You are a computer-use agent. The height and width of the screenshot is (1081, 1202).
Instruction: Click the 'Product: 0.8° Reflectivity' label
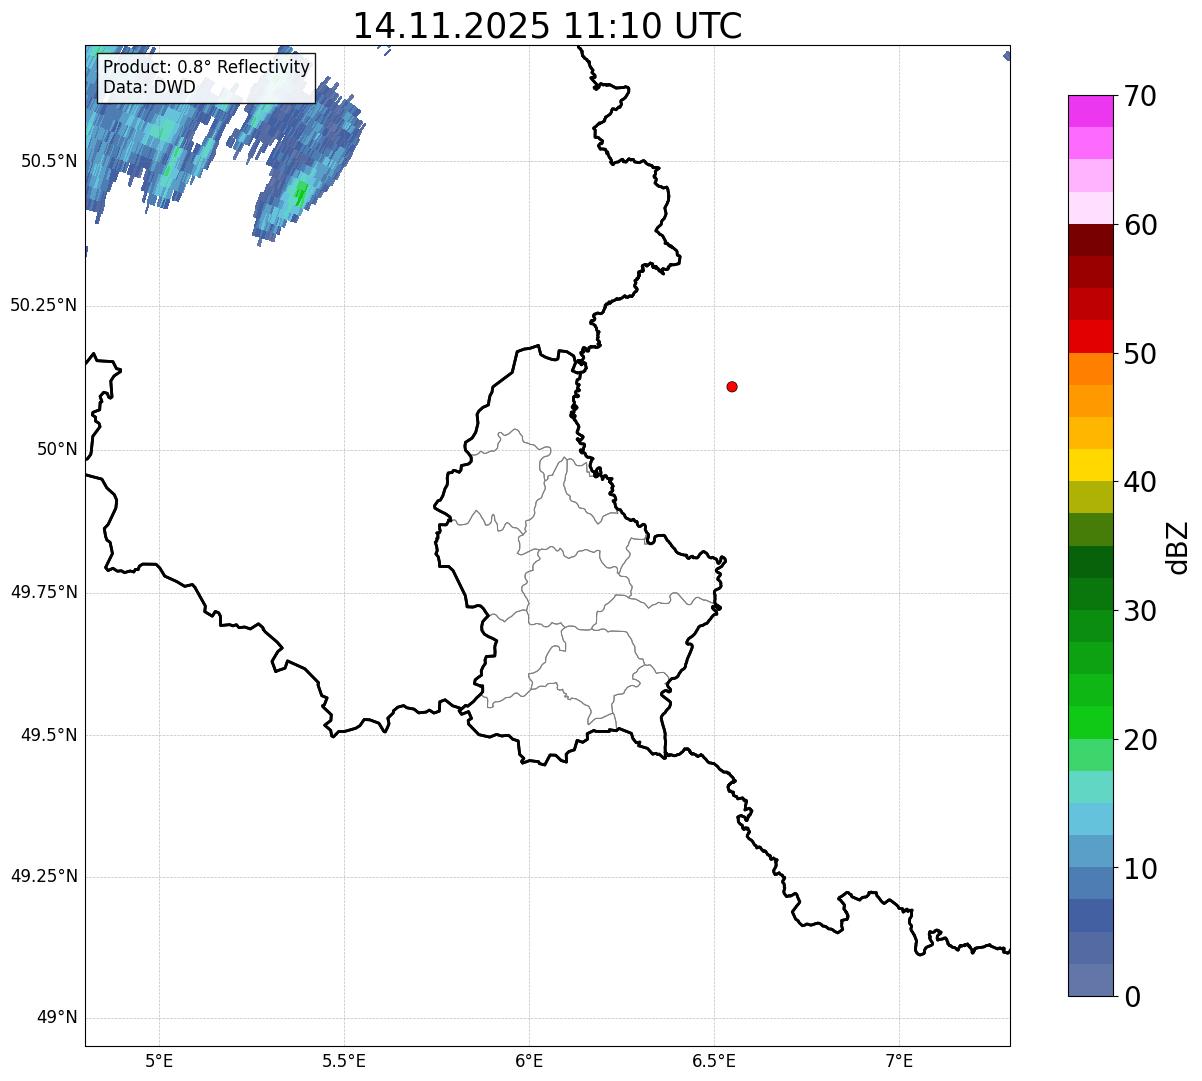[207, 67]
